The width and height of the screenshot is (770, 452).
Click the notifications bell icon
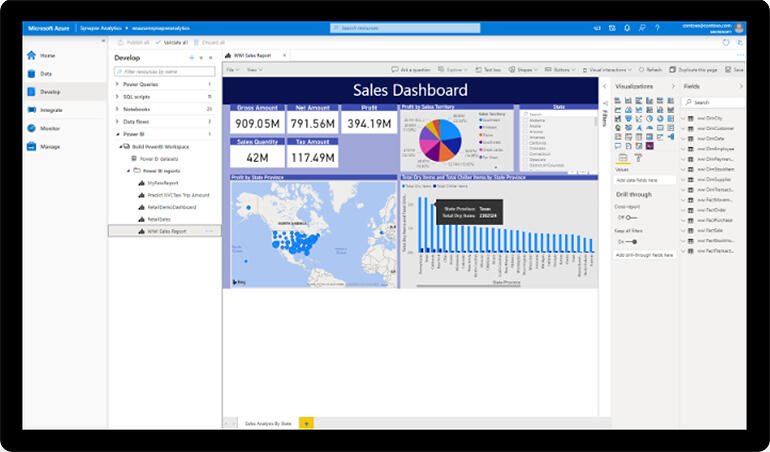(x=627, y=28)
